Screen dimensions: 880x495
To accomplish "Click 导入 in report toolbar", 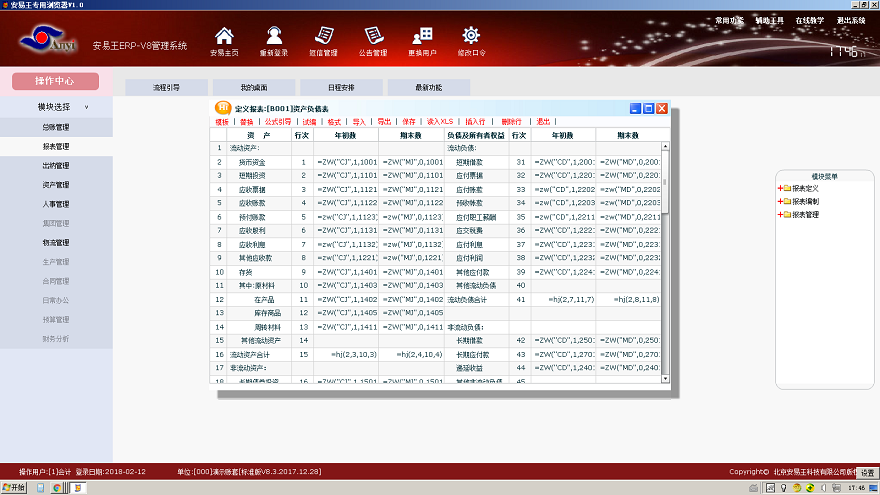I will [x=359, y=122].
